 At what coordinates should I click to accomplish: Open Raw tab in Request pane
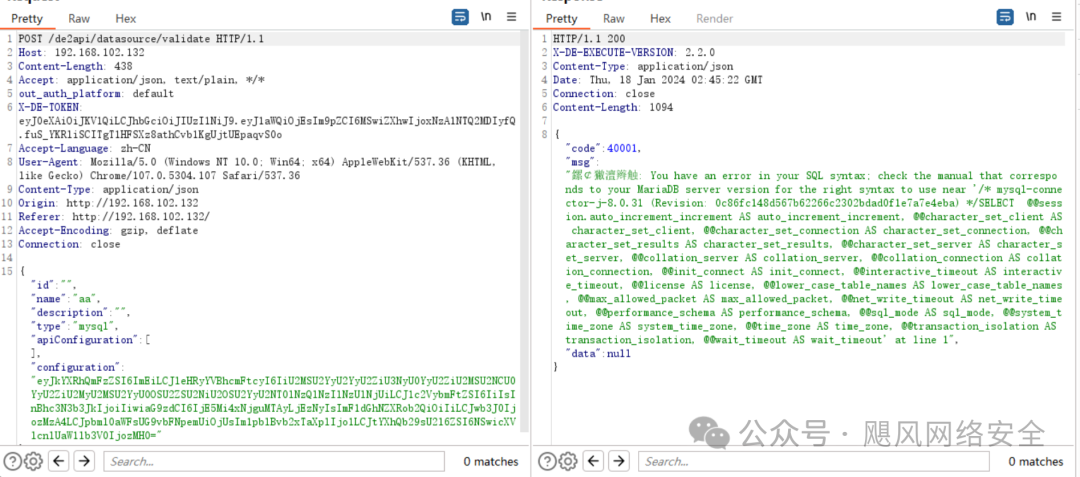[x=79, y=19]
